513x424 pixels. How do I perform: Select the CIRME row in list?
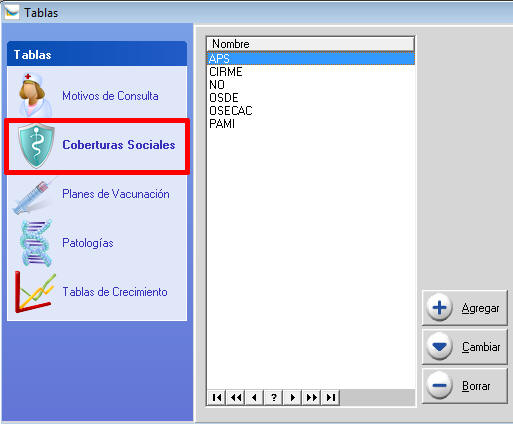pos(310,72)
